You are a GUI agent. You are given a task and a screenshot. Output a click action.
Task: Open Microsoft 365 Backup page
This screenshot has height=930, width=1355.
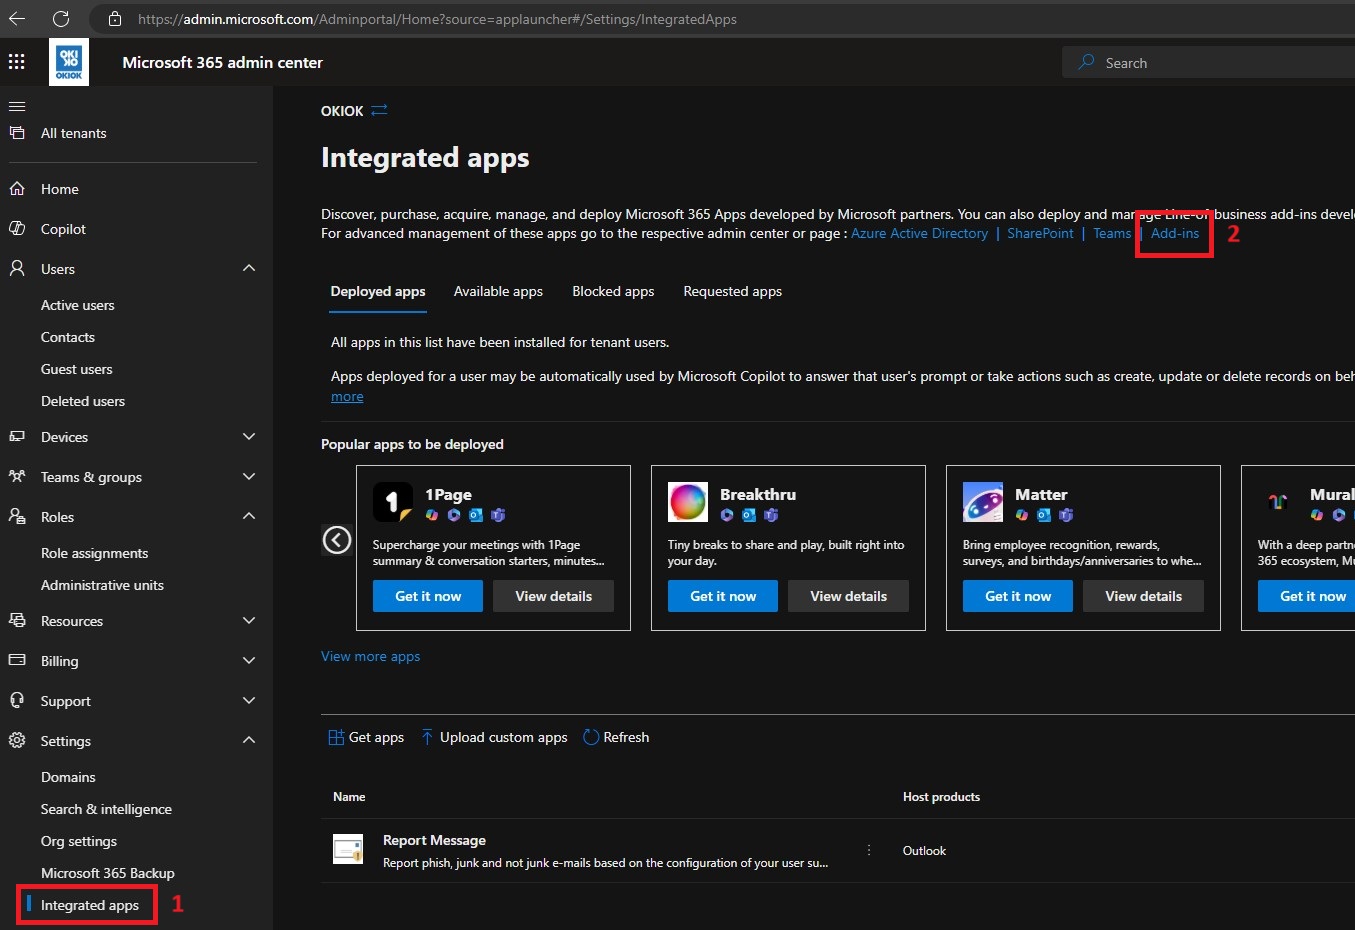click(x=108, y=873)
